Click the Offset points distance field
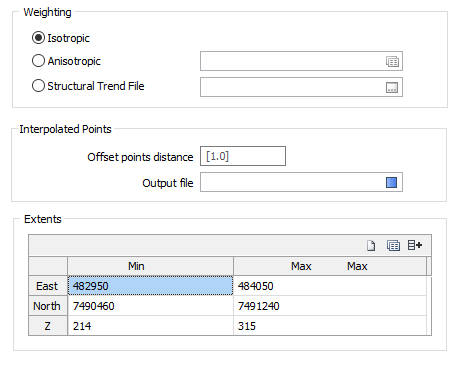Screen dimensions: 459x368 (x=243, y=156)
